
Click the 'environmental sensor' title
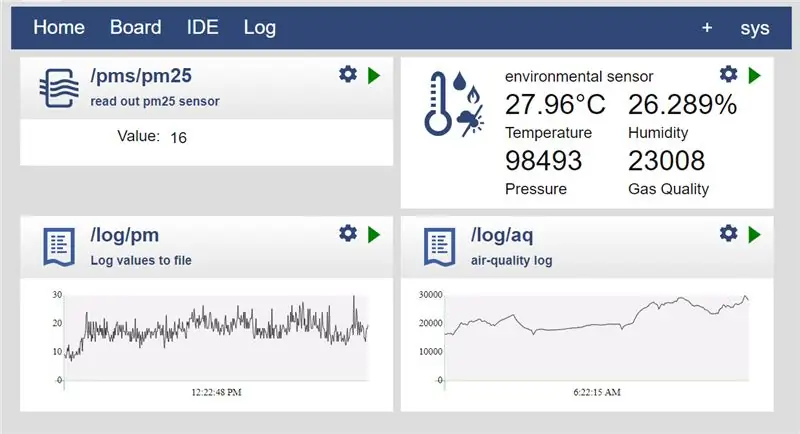pos(579,76)
